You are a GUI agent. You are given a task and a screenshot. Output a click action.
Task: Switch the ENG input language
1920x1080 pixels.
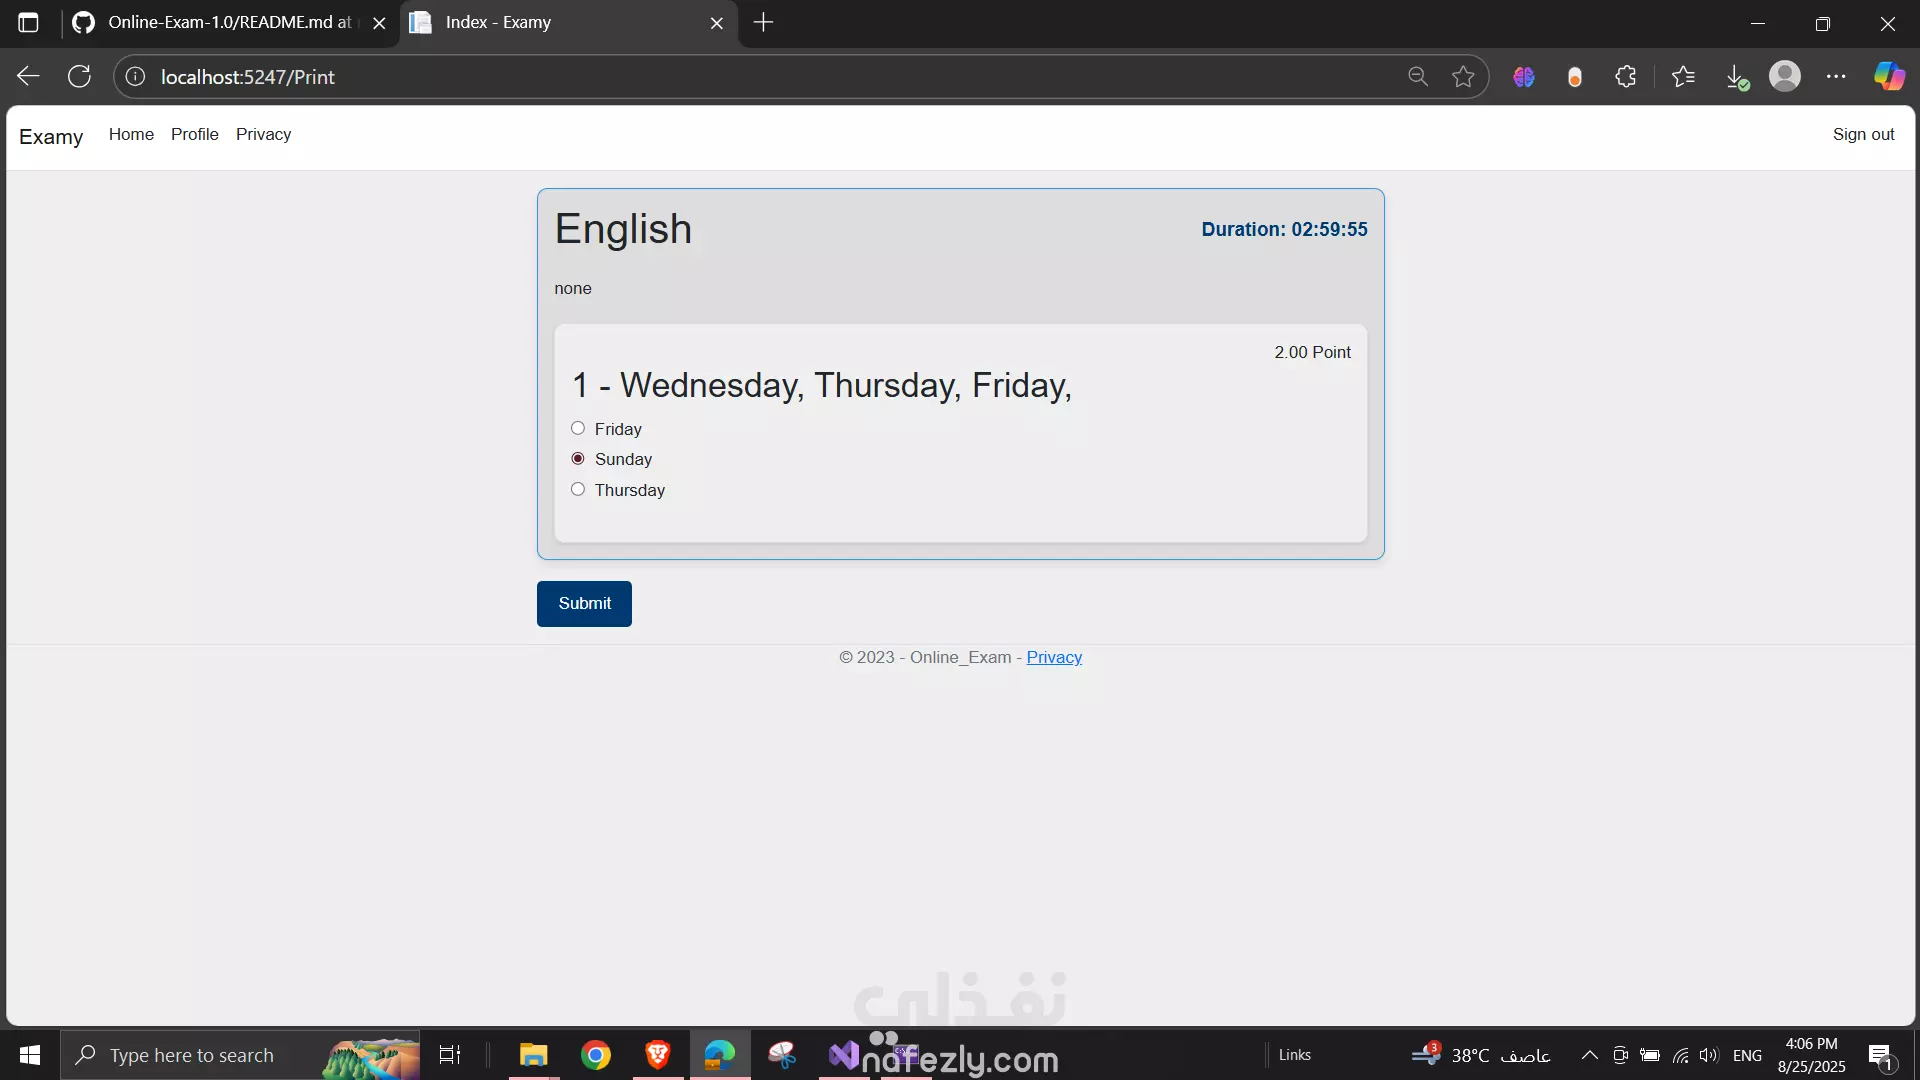coord(1747,1055)
